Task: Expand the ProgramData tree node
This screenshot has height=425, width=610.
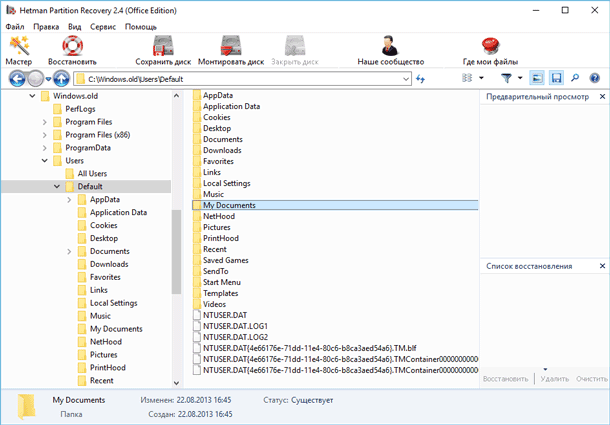Action: pyautogui.click(x=45, y=148)
